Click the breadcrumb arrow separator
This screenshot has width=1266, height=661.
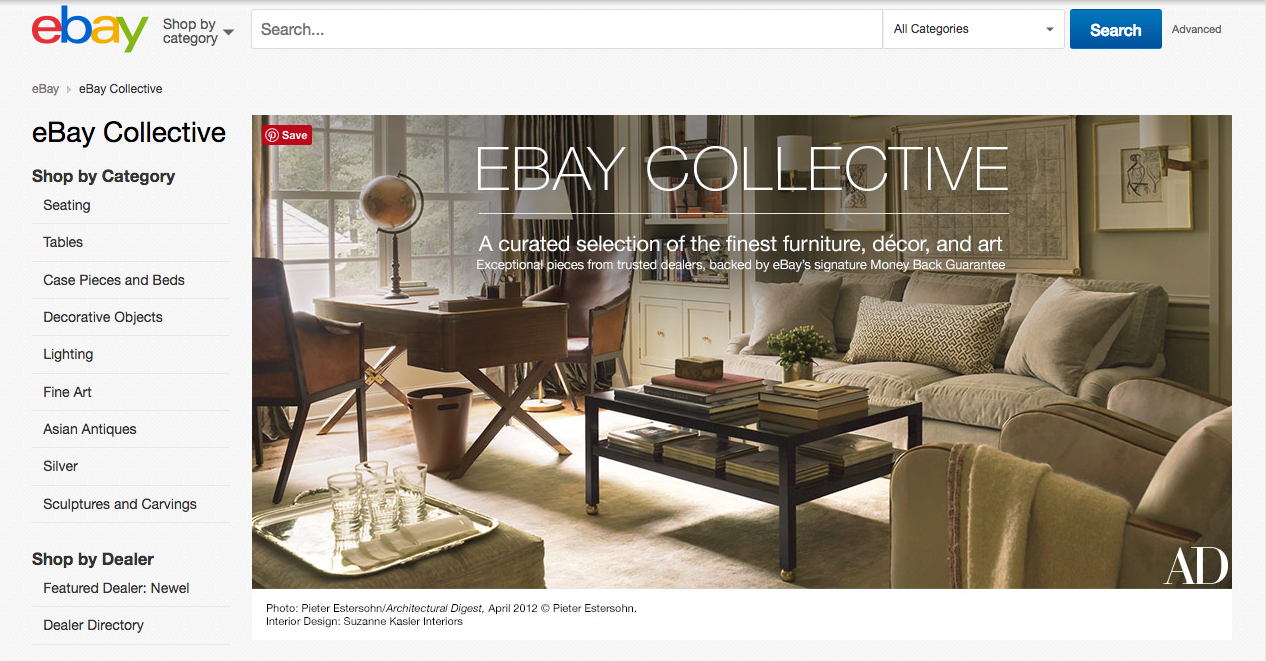coord(69,89)
